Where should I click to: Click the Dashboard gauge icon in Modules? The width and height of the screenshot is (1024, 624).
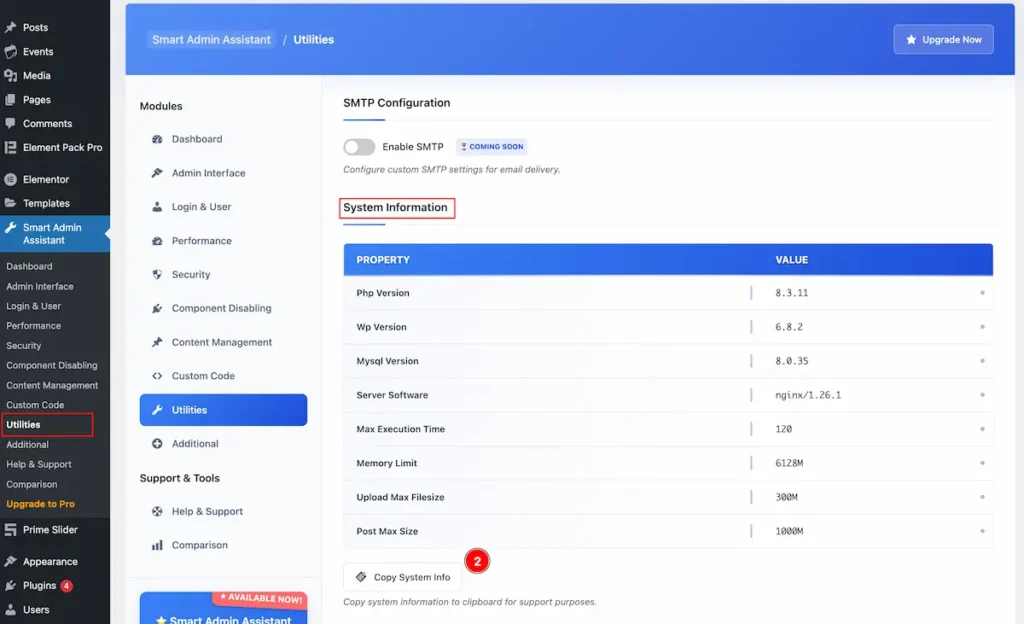[x=157, y=139]
